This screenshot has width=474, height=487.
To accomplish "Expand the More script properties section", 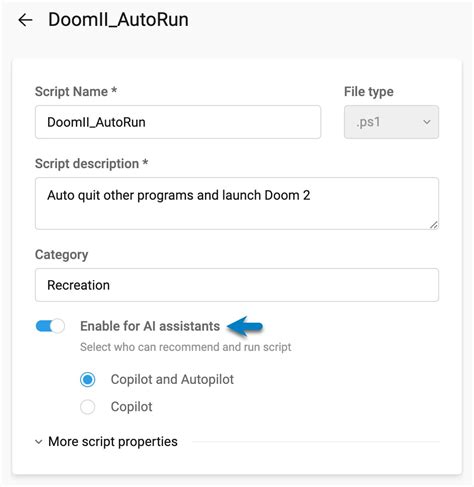I will [x=113, y=442].
